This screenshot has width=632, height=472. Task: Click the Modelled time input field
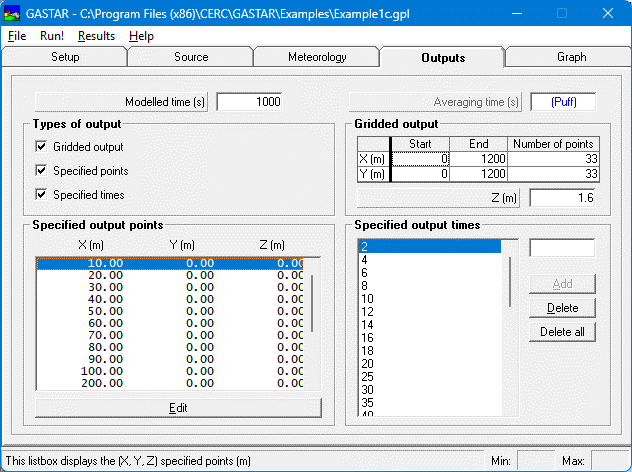(x=249, y=102)
